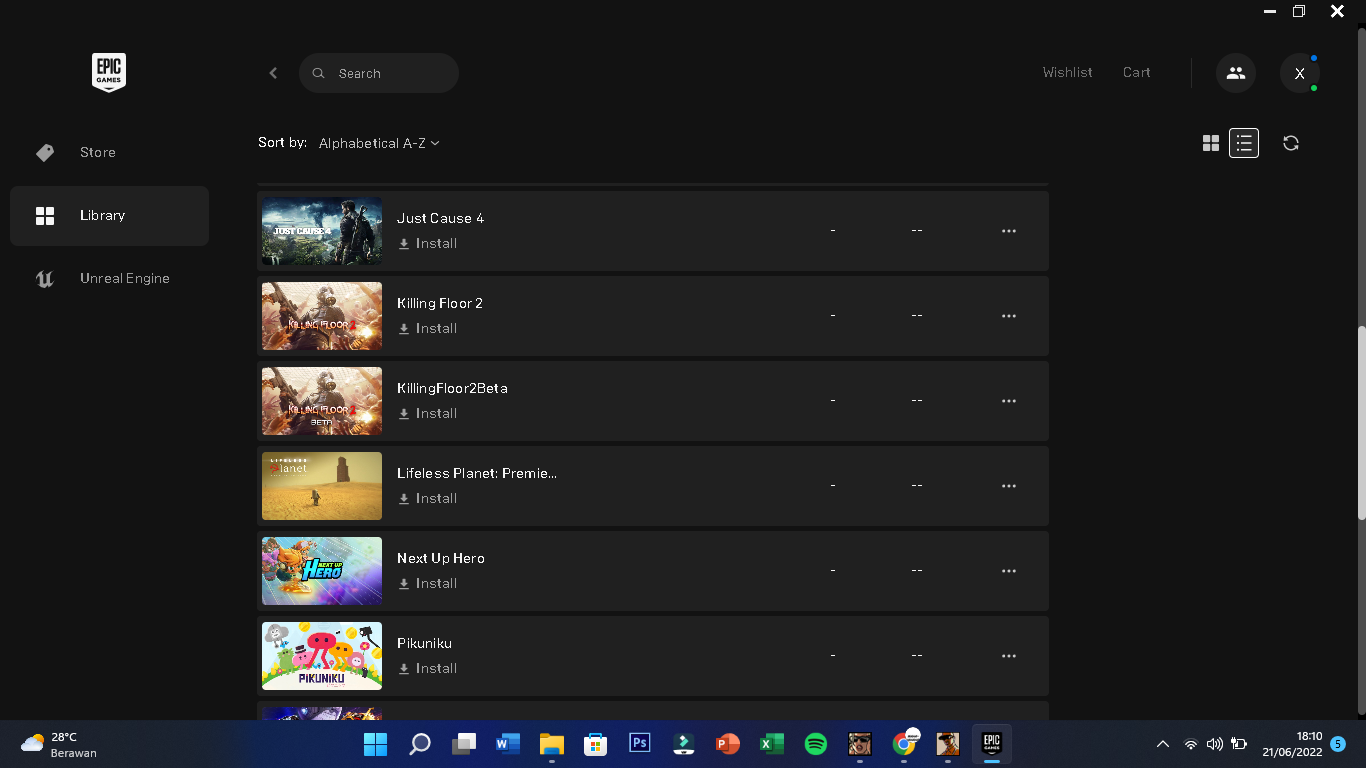Open the Library section

point(109,215)
